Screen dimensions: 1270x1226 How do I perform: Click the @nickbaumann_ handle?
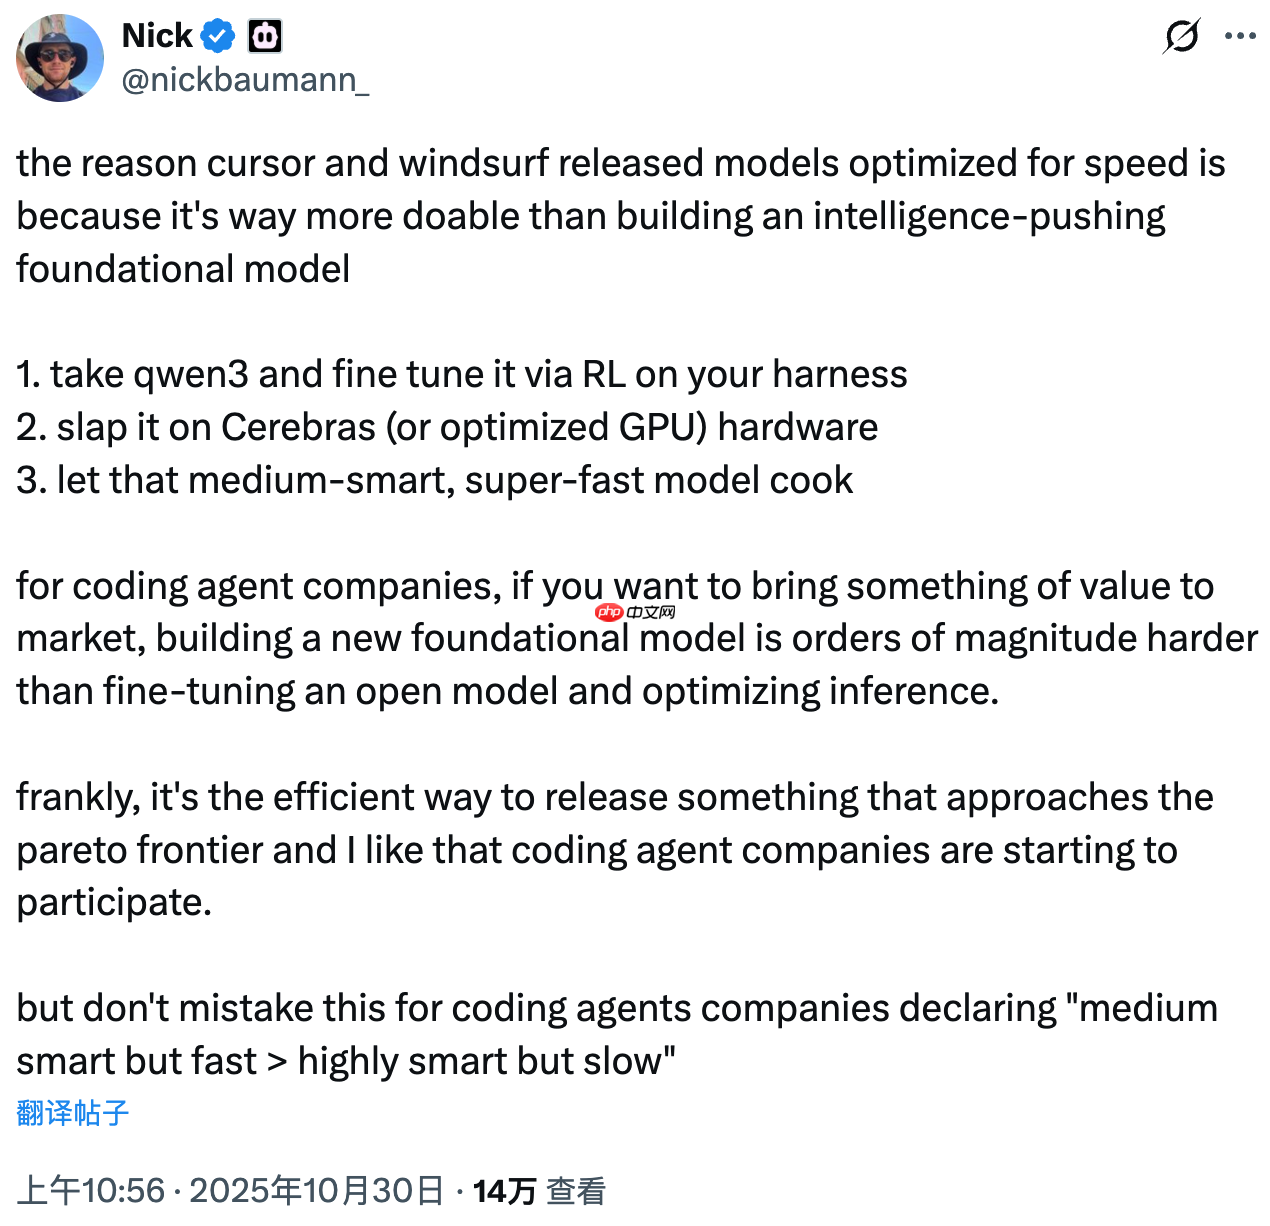click(246, 82)
